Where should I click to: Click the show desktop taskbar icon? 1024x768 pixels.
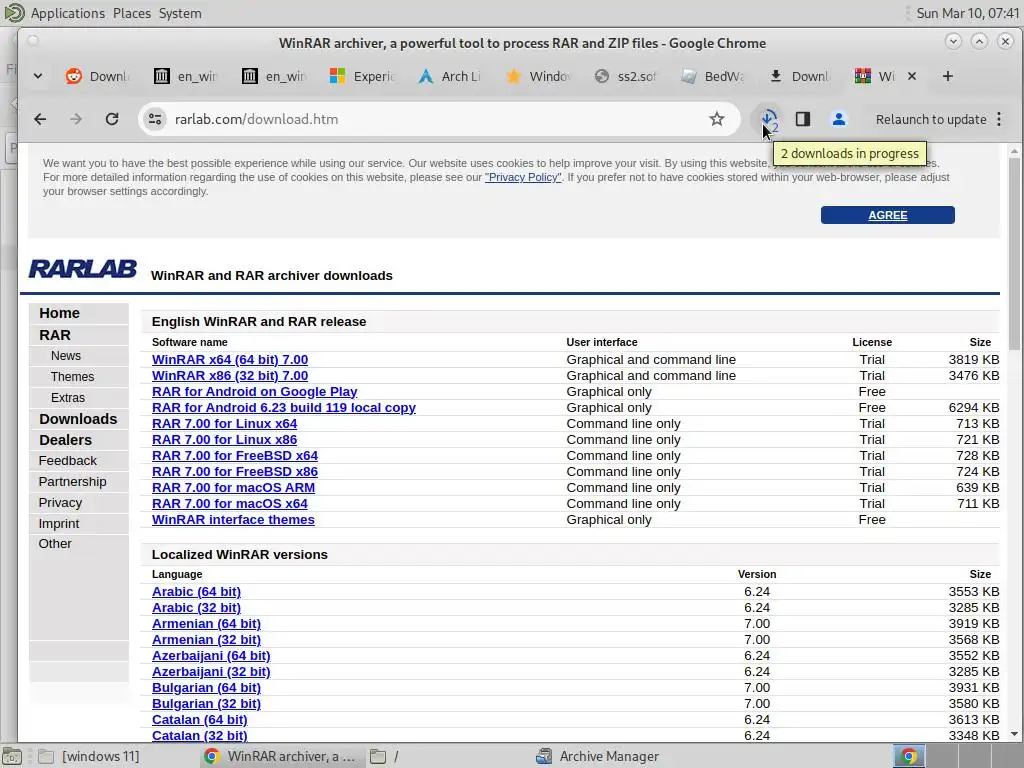[x=12, y=756]
